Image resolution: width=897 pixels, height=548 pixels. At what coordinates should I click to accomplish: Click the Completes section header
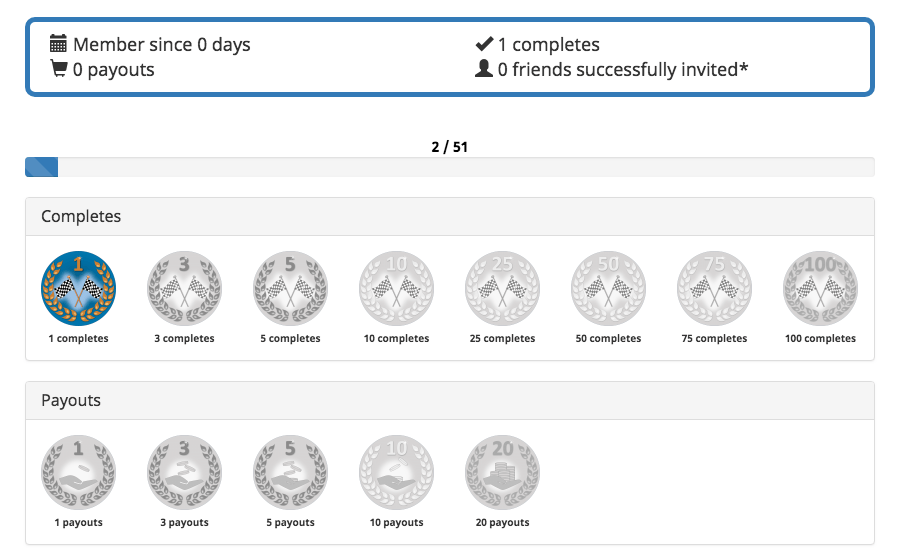click(450, 217)
